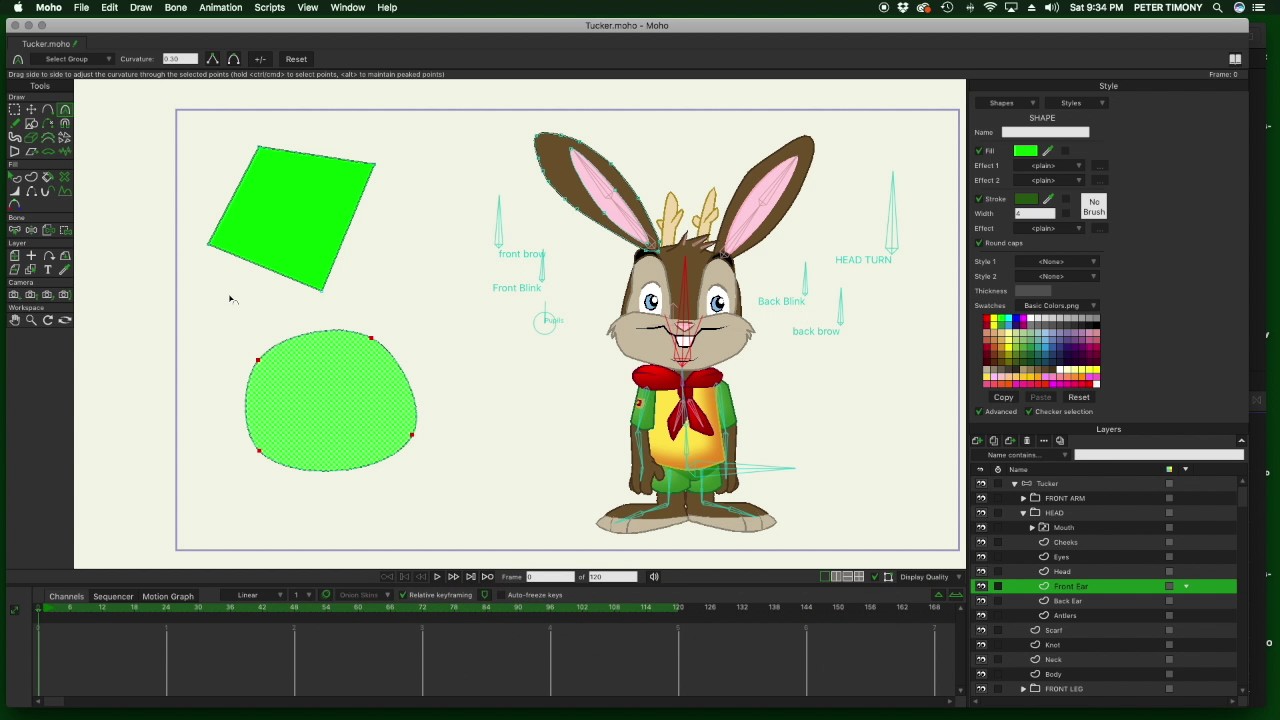The image size is (1280, 720).
Task: Click the Copy style button
Action: [x=1003, y=397]
